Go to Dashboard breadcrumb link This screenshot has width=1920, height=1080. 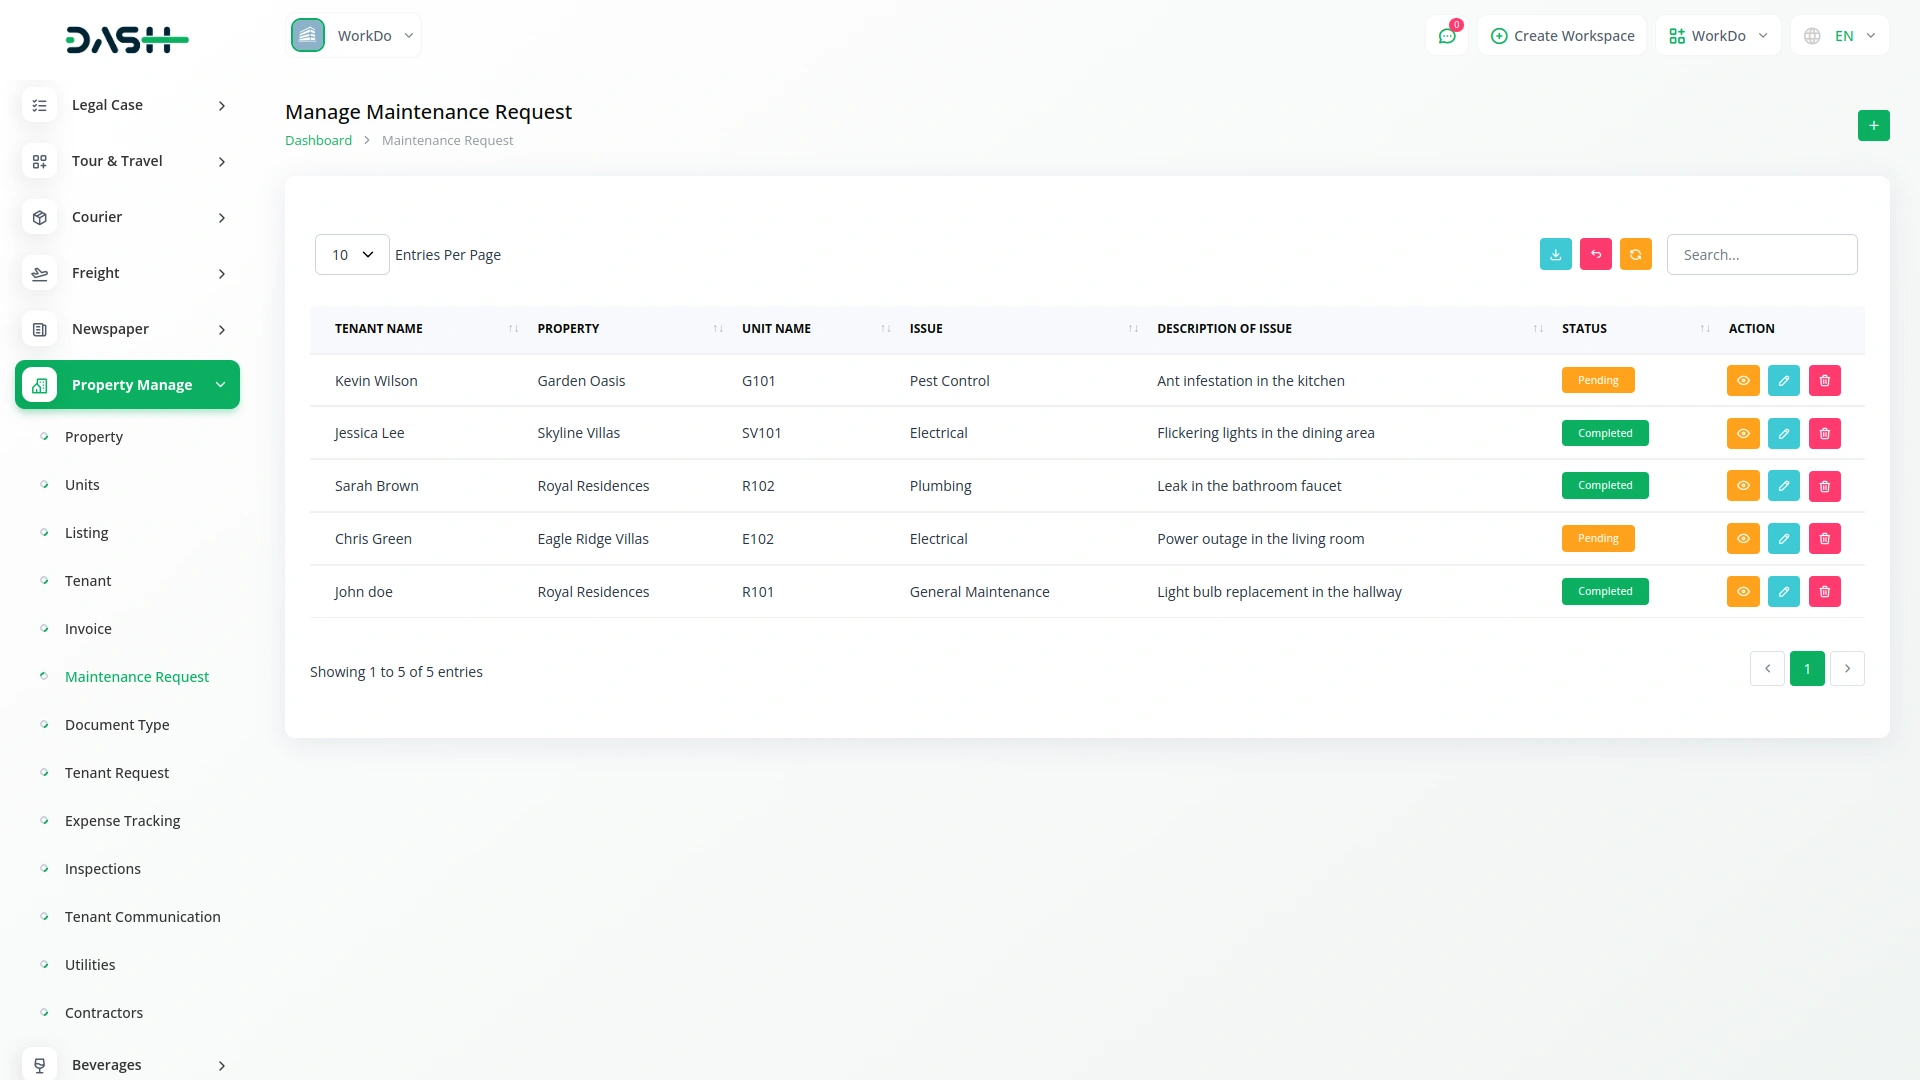pyautogui.click(x=318, y=141)
